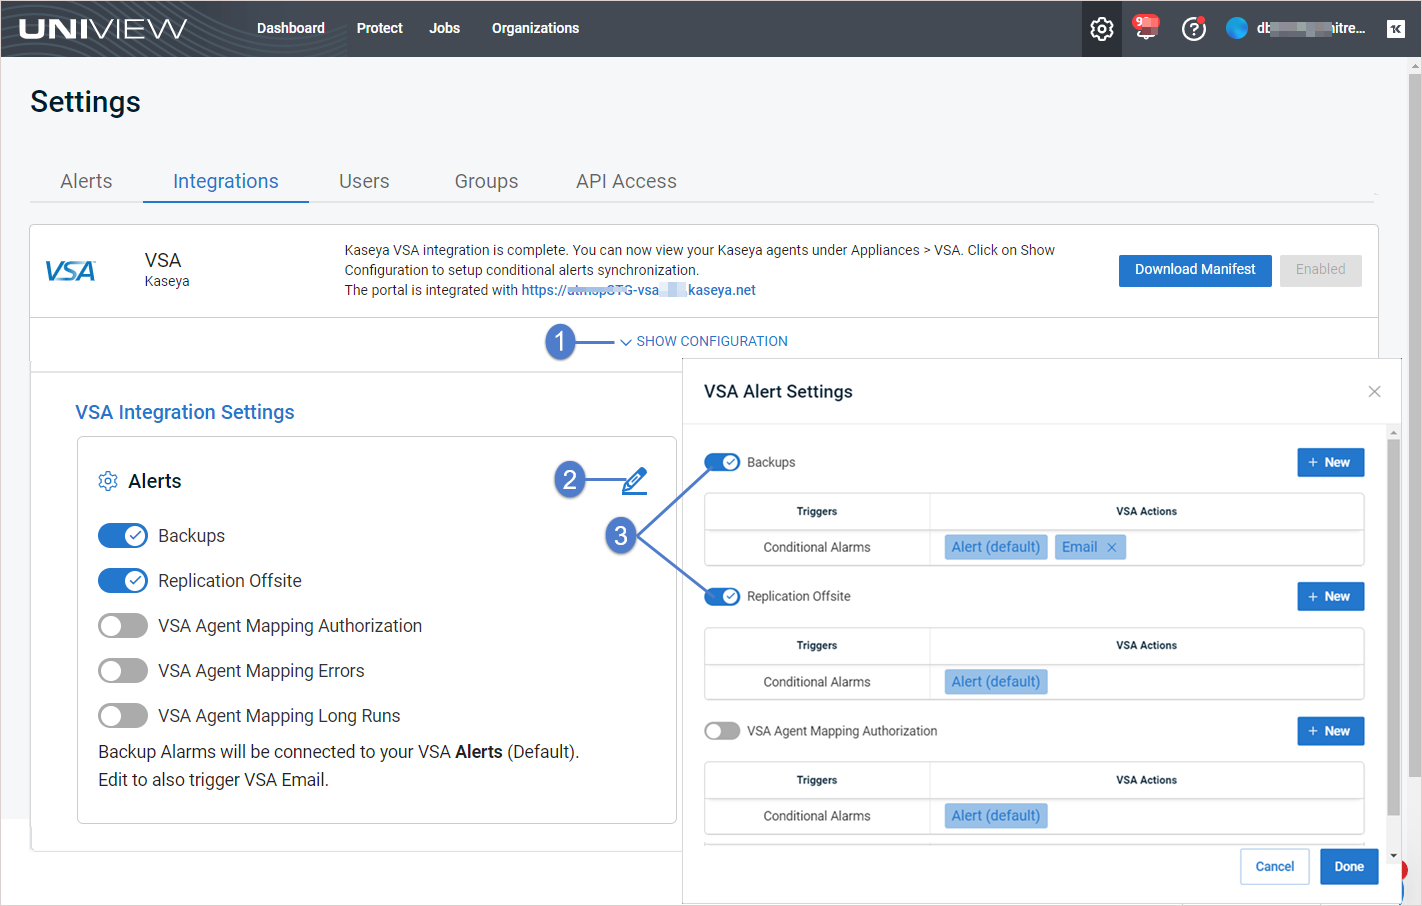The height and width of the screenshot is (906, 1422).
Task: Click the username text in top bar
Action: pyautogui.click(x=1311, y=28)
